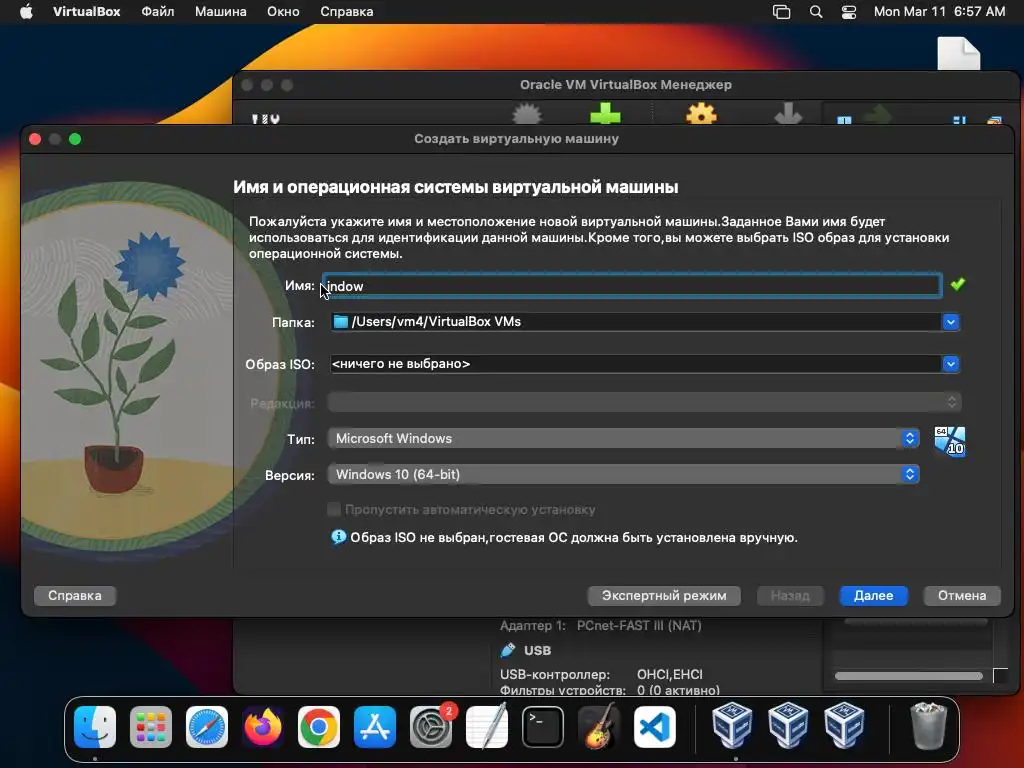Click the blue info icon beside the ISO notice
Screen dimensions: 1024x768
point(338,537)
